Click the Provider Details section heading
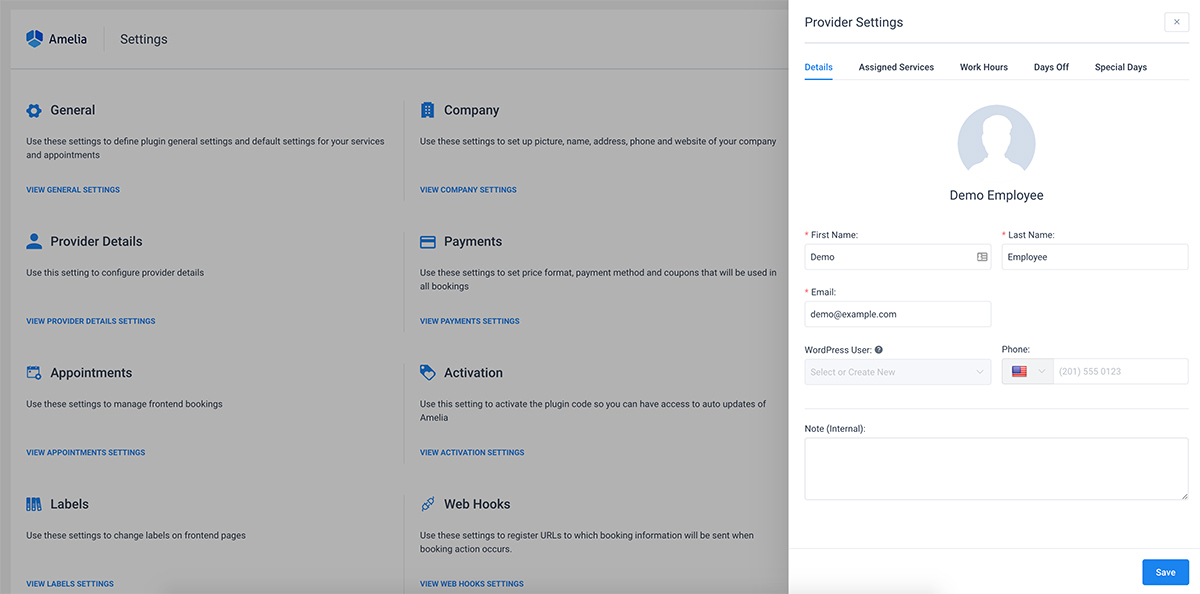 click(97, 241)
